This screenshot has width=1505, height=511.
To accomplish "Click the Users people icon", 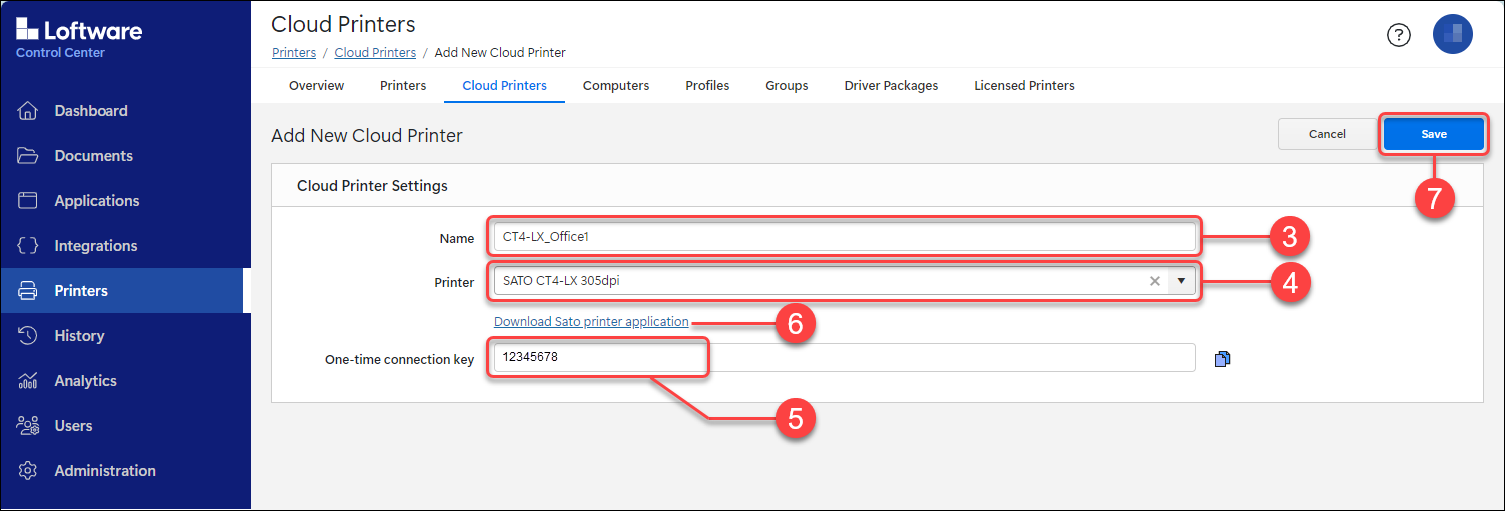I will pyautogui.click(x=28, y=426).
